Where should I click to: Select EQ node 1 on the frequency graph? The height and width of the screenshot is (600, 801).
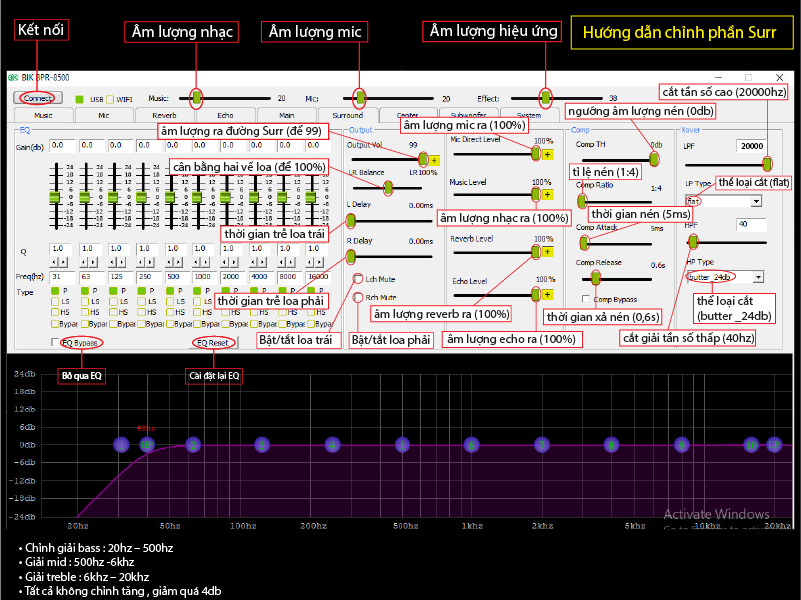[122, 445]
